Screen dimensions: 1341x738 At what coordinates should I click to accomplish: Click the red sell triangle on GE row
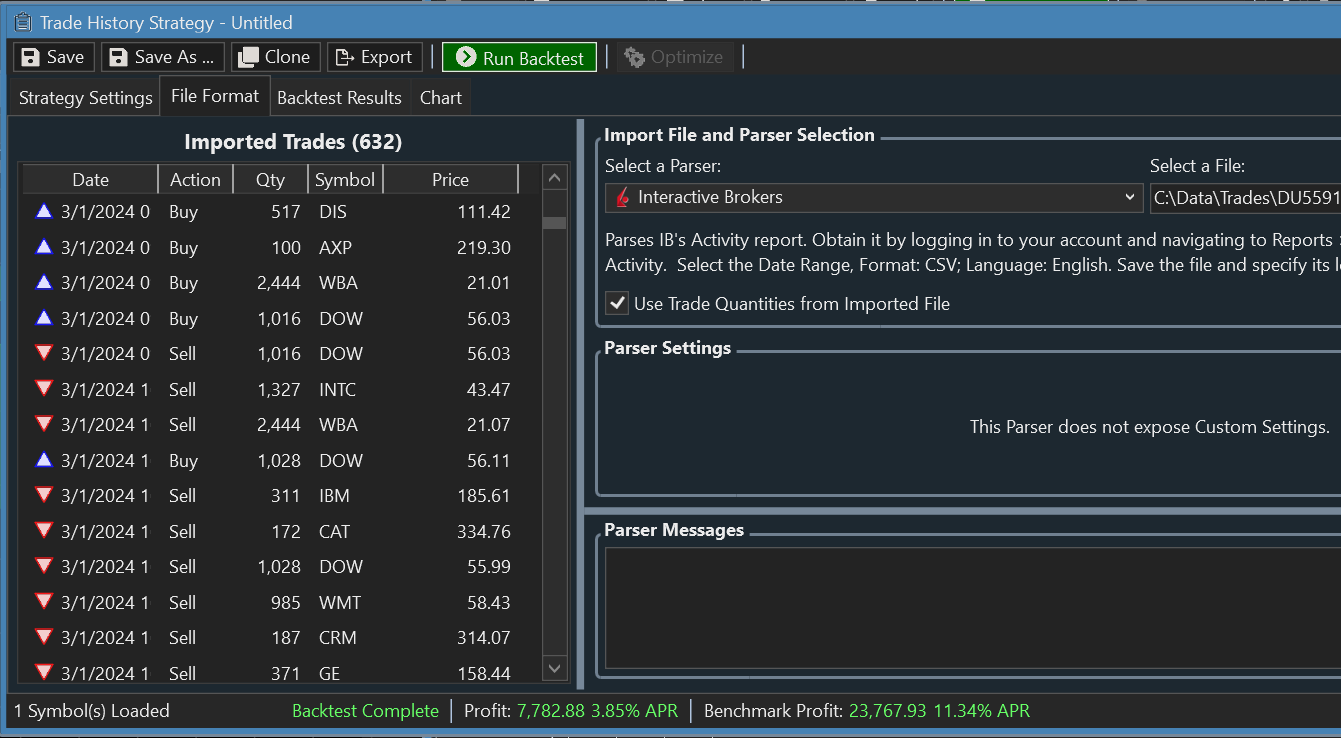tap(43, 672)
